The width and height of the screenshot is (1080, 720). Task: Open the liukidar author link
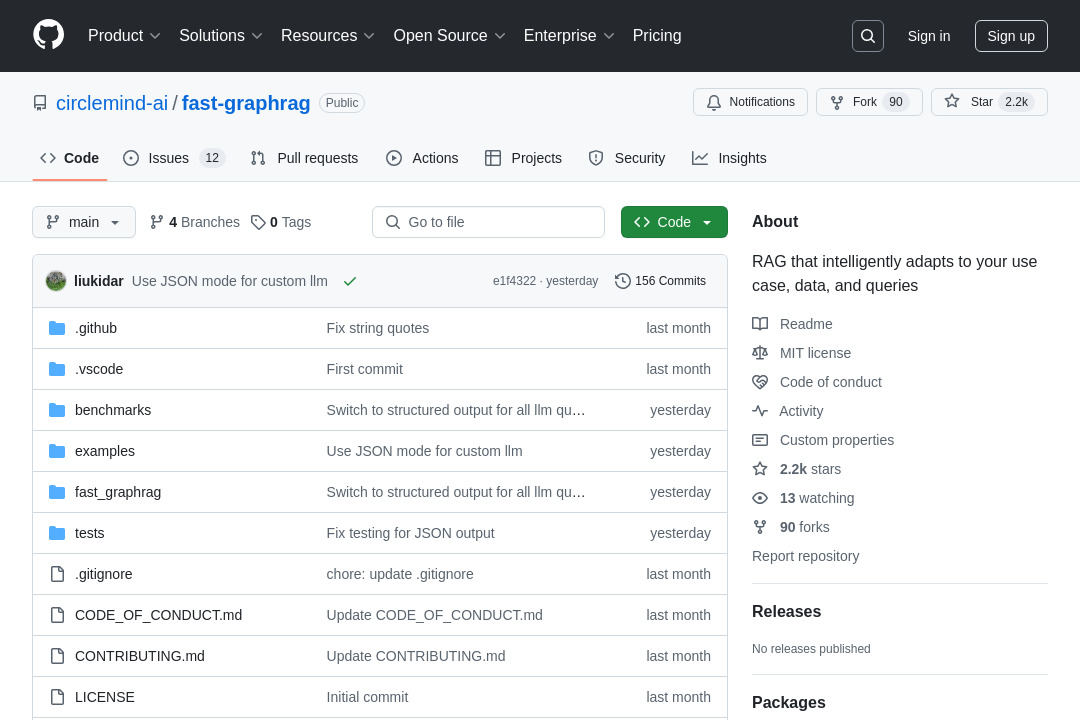(98, 281)
